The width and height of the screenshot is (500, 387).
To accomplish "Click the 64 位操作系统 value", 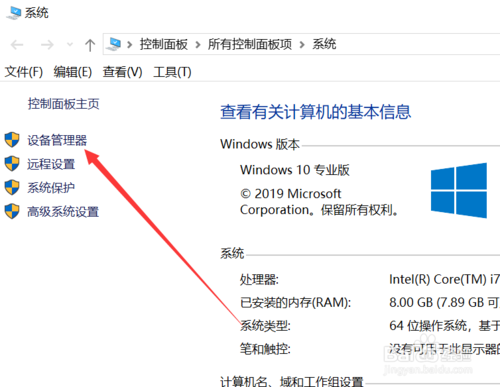I will pos(444,326).
